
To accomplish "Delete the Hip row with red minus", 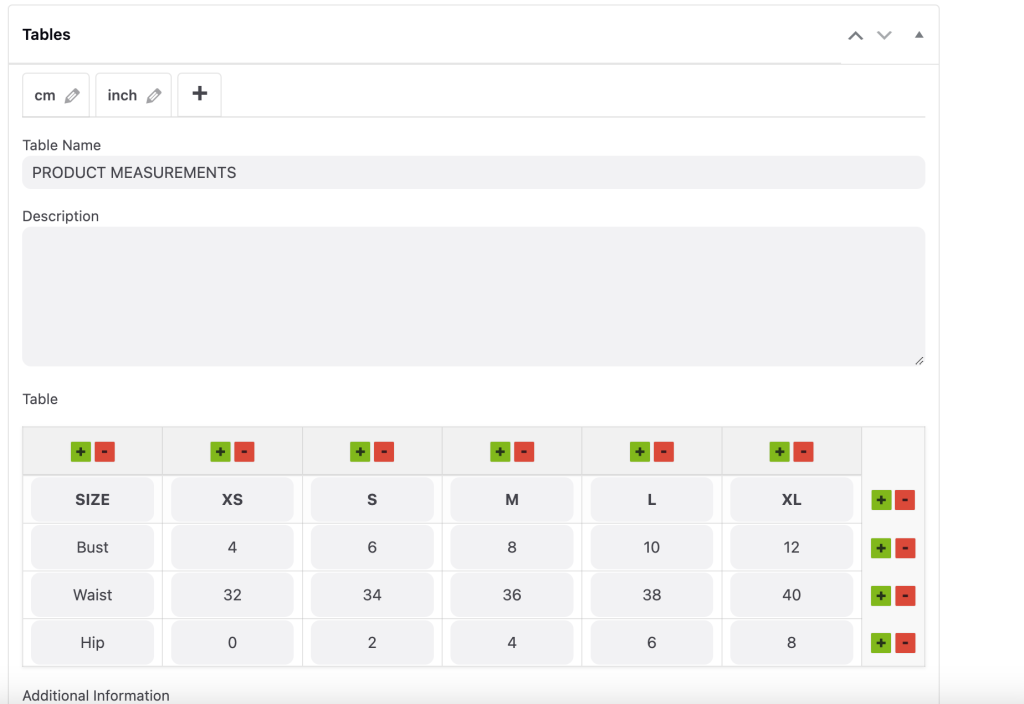I will [x=905, y=643].
